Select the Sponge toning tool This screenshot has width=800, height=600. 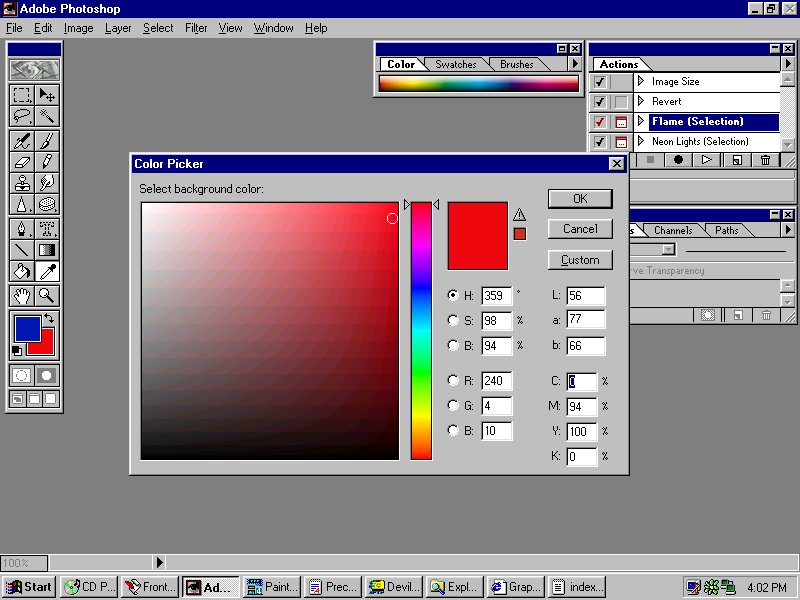tap(47, 204)
